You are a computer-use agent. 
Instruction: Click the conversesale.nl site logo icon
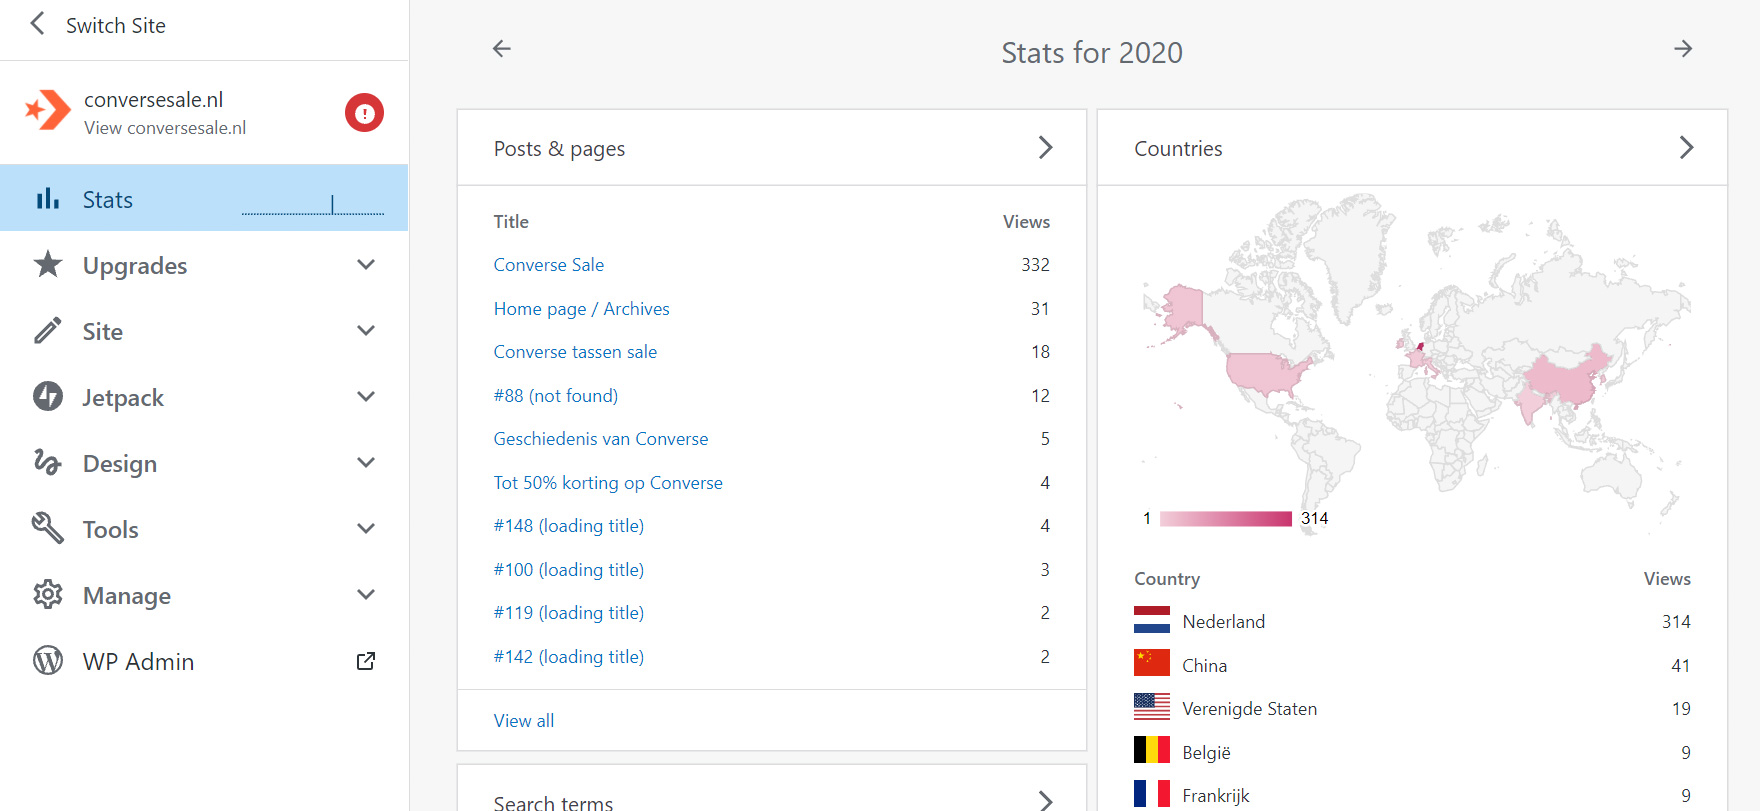click(x=48, y=111)
